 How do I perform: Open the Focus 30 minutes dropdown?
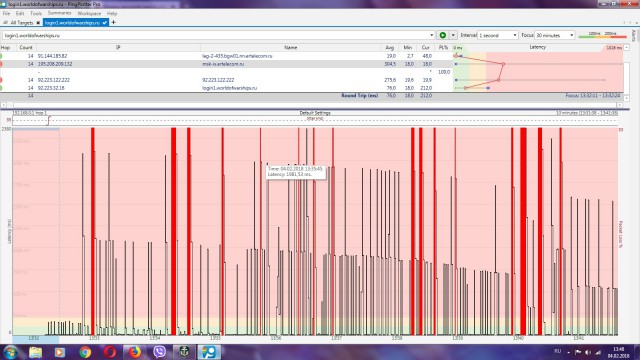(554, 36)
